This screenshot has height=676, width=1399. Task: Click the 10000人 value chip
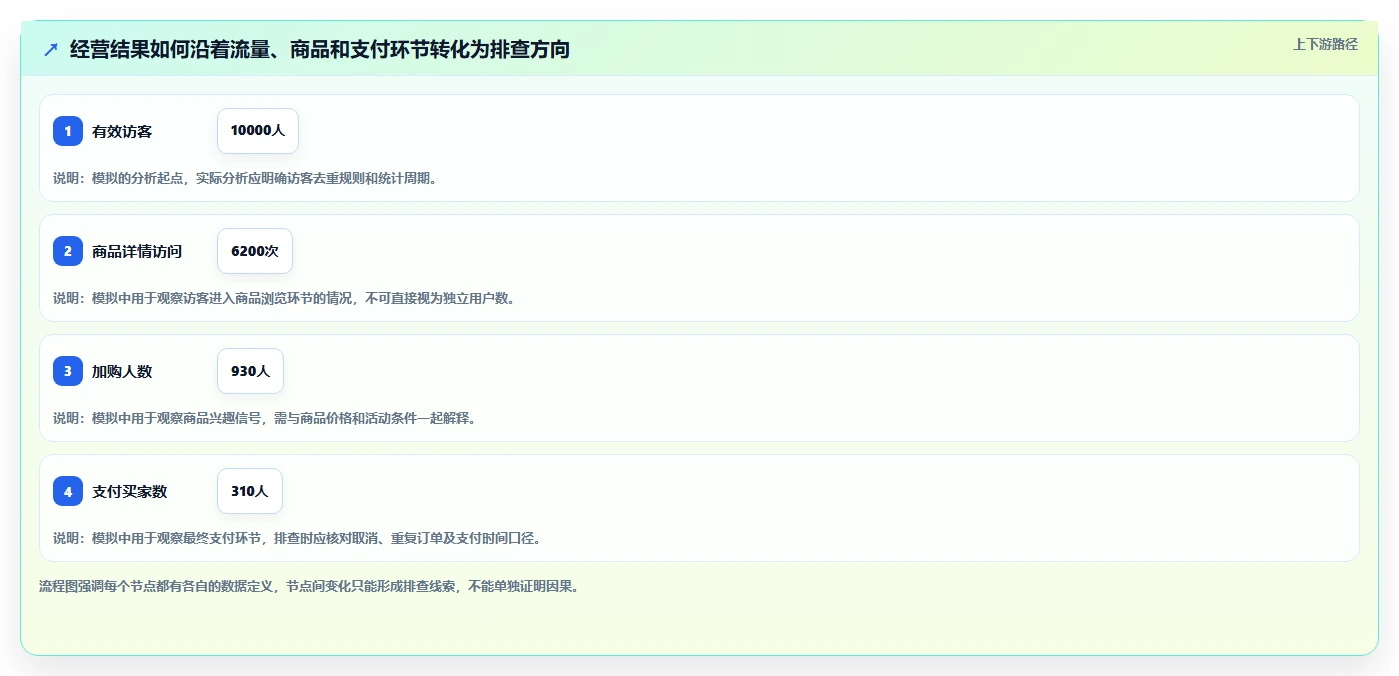click(x=258, y=131)
